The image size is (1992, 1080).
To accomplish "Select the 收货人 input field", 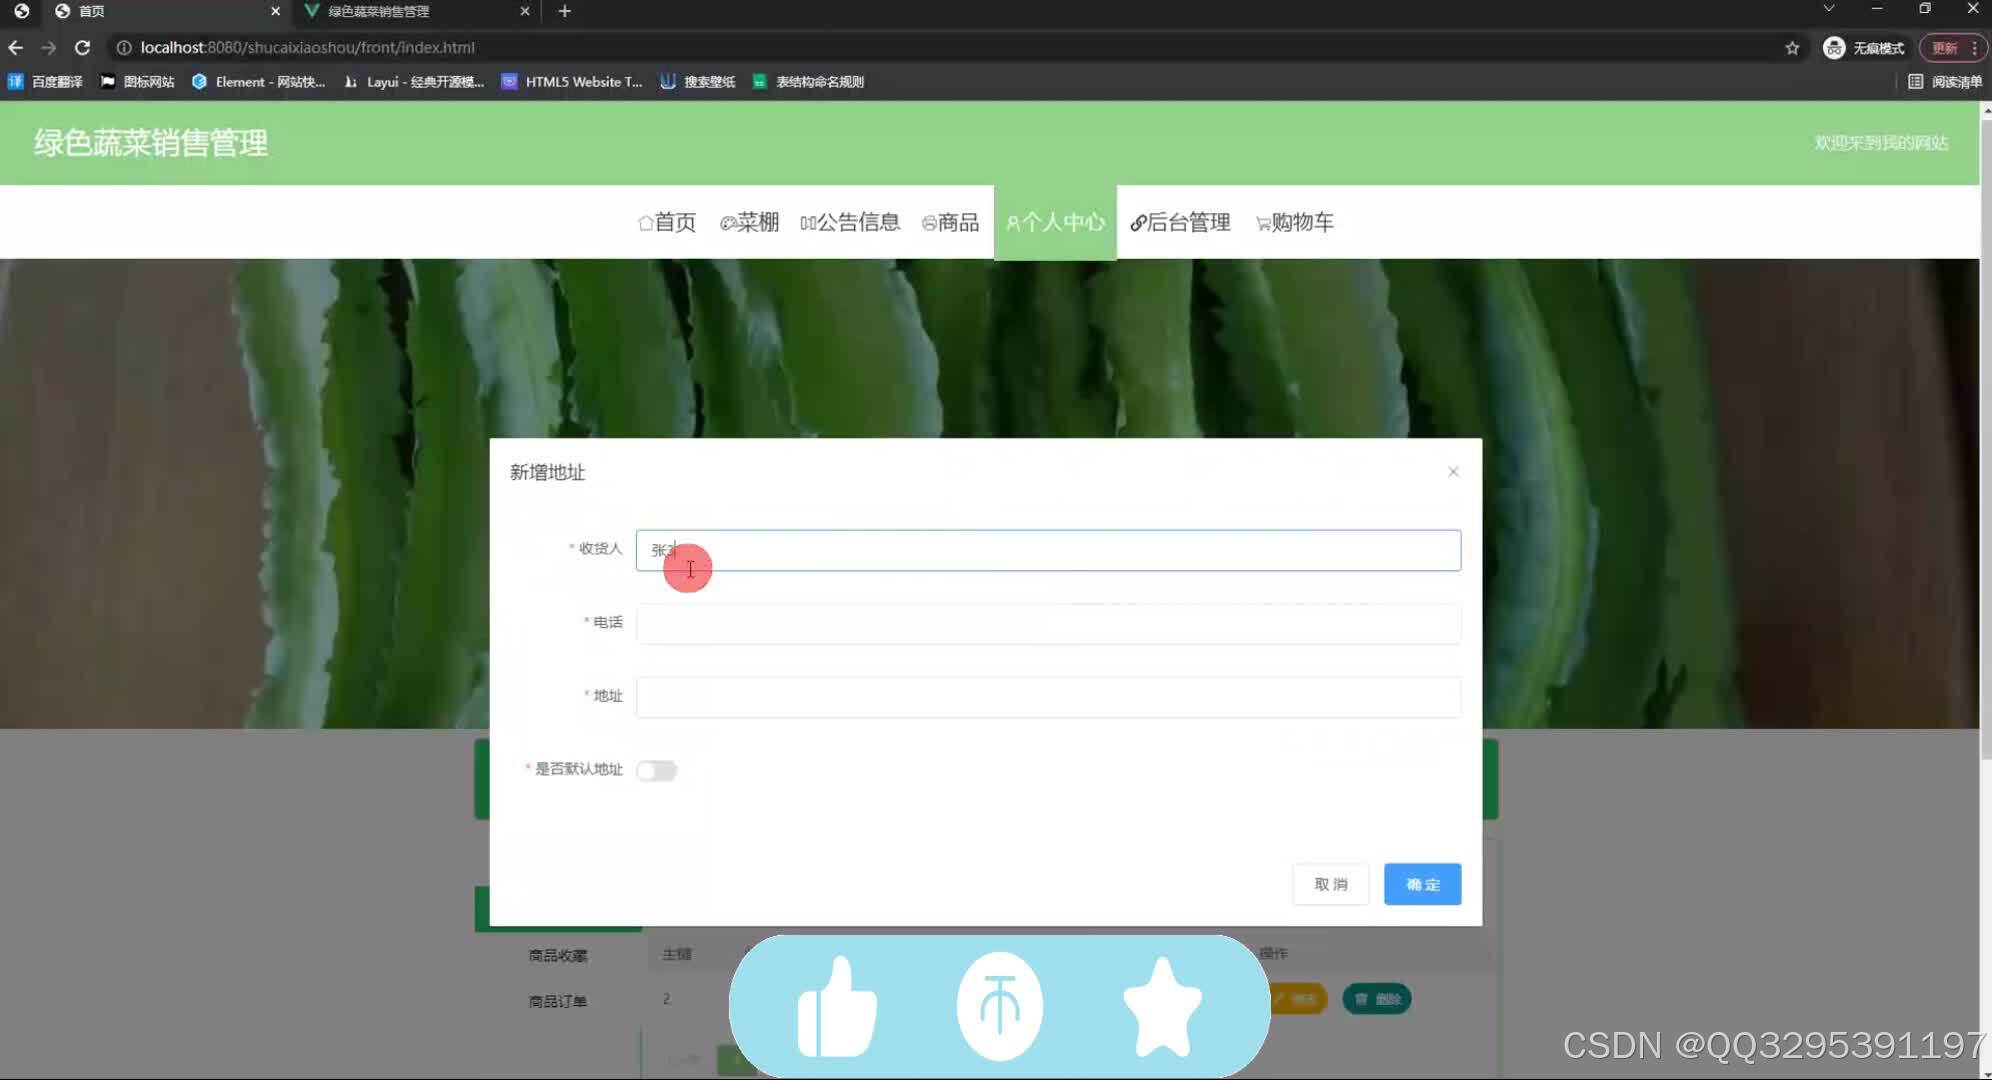I will coord(1048,549).
